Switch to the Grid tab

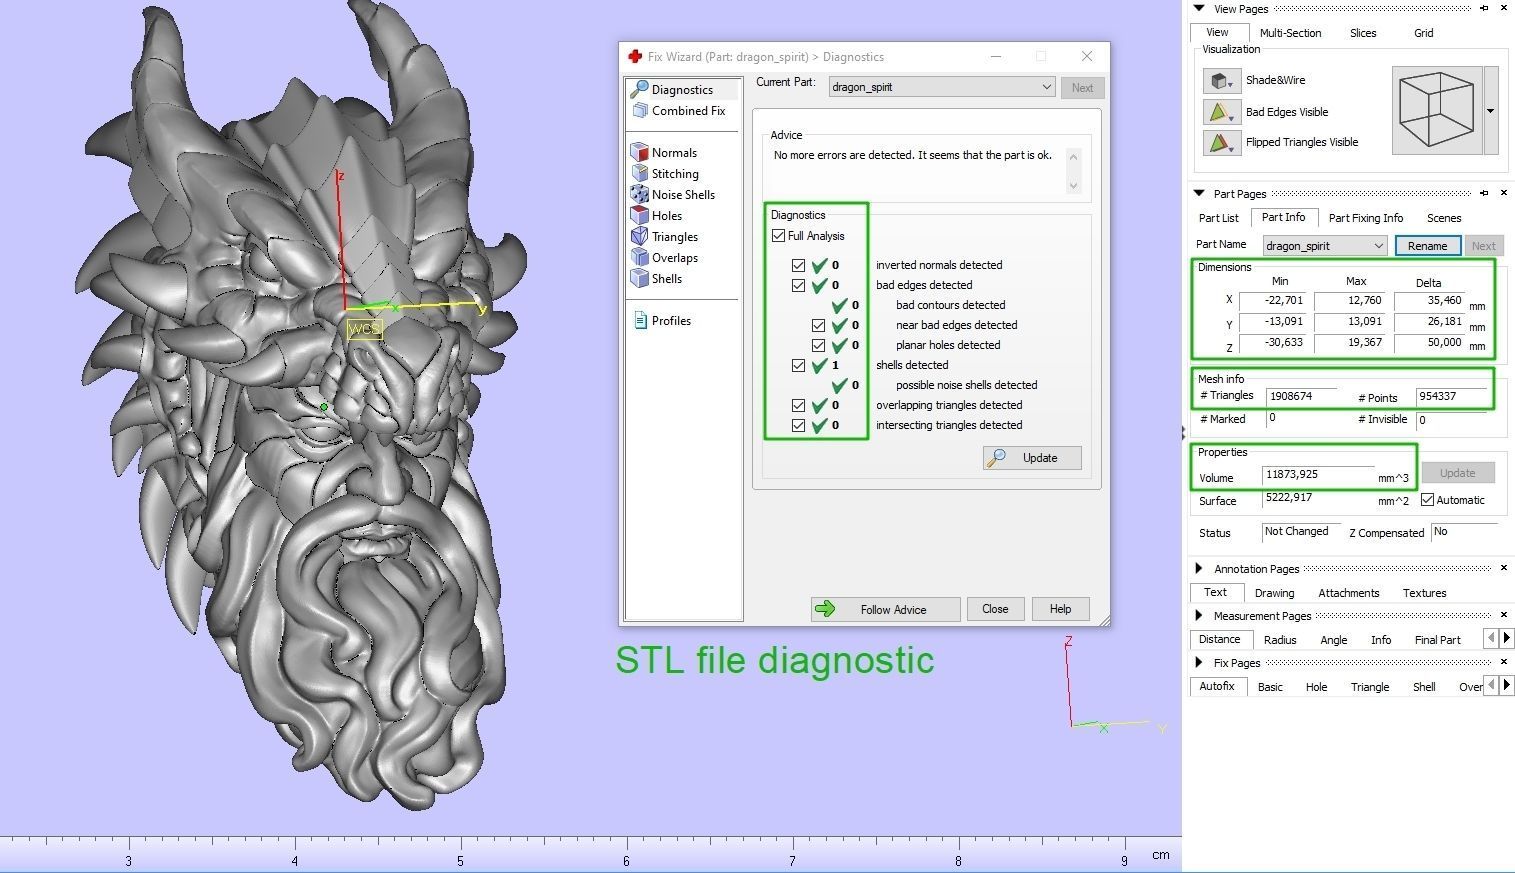(x=1423, y=33)
